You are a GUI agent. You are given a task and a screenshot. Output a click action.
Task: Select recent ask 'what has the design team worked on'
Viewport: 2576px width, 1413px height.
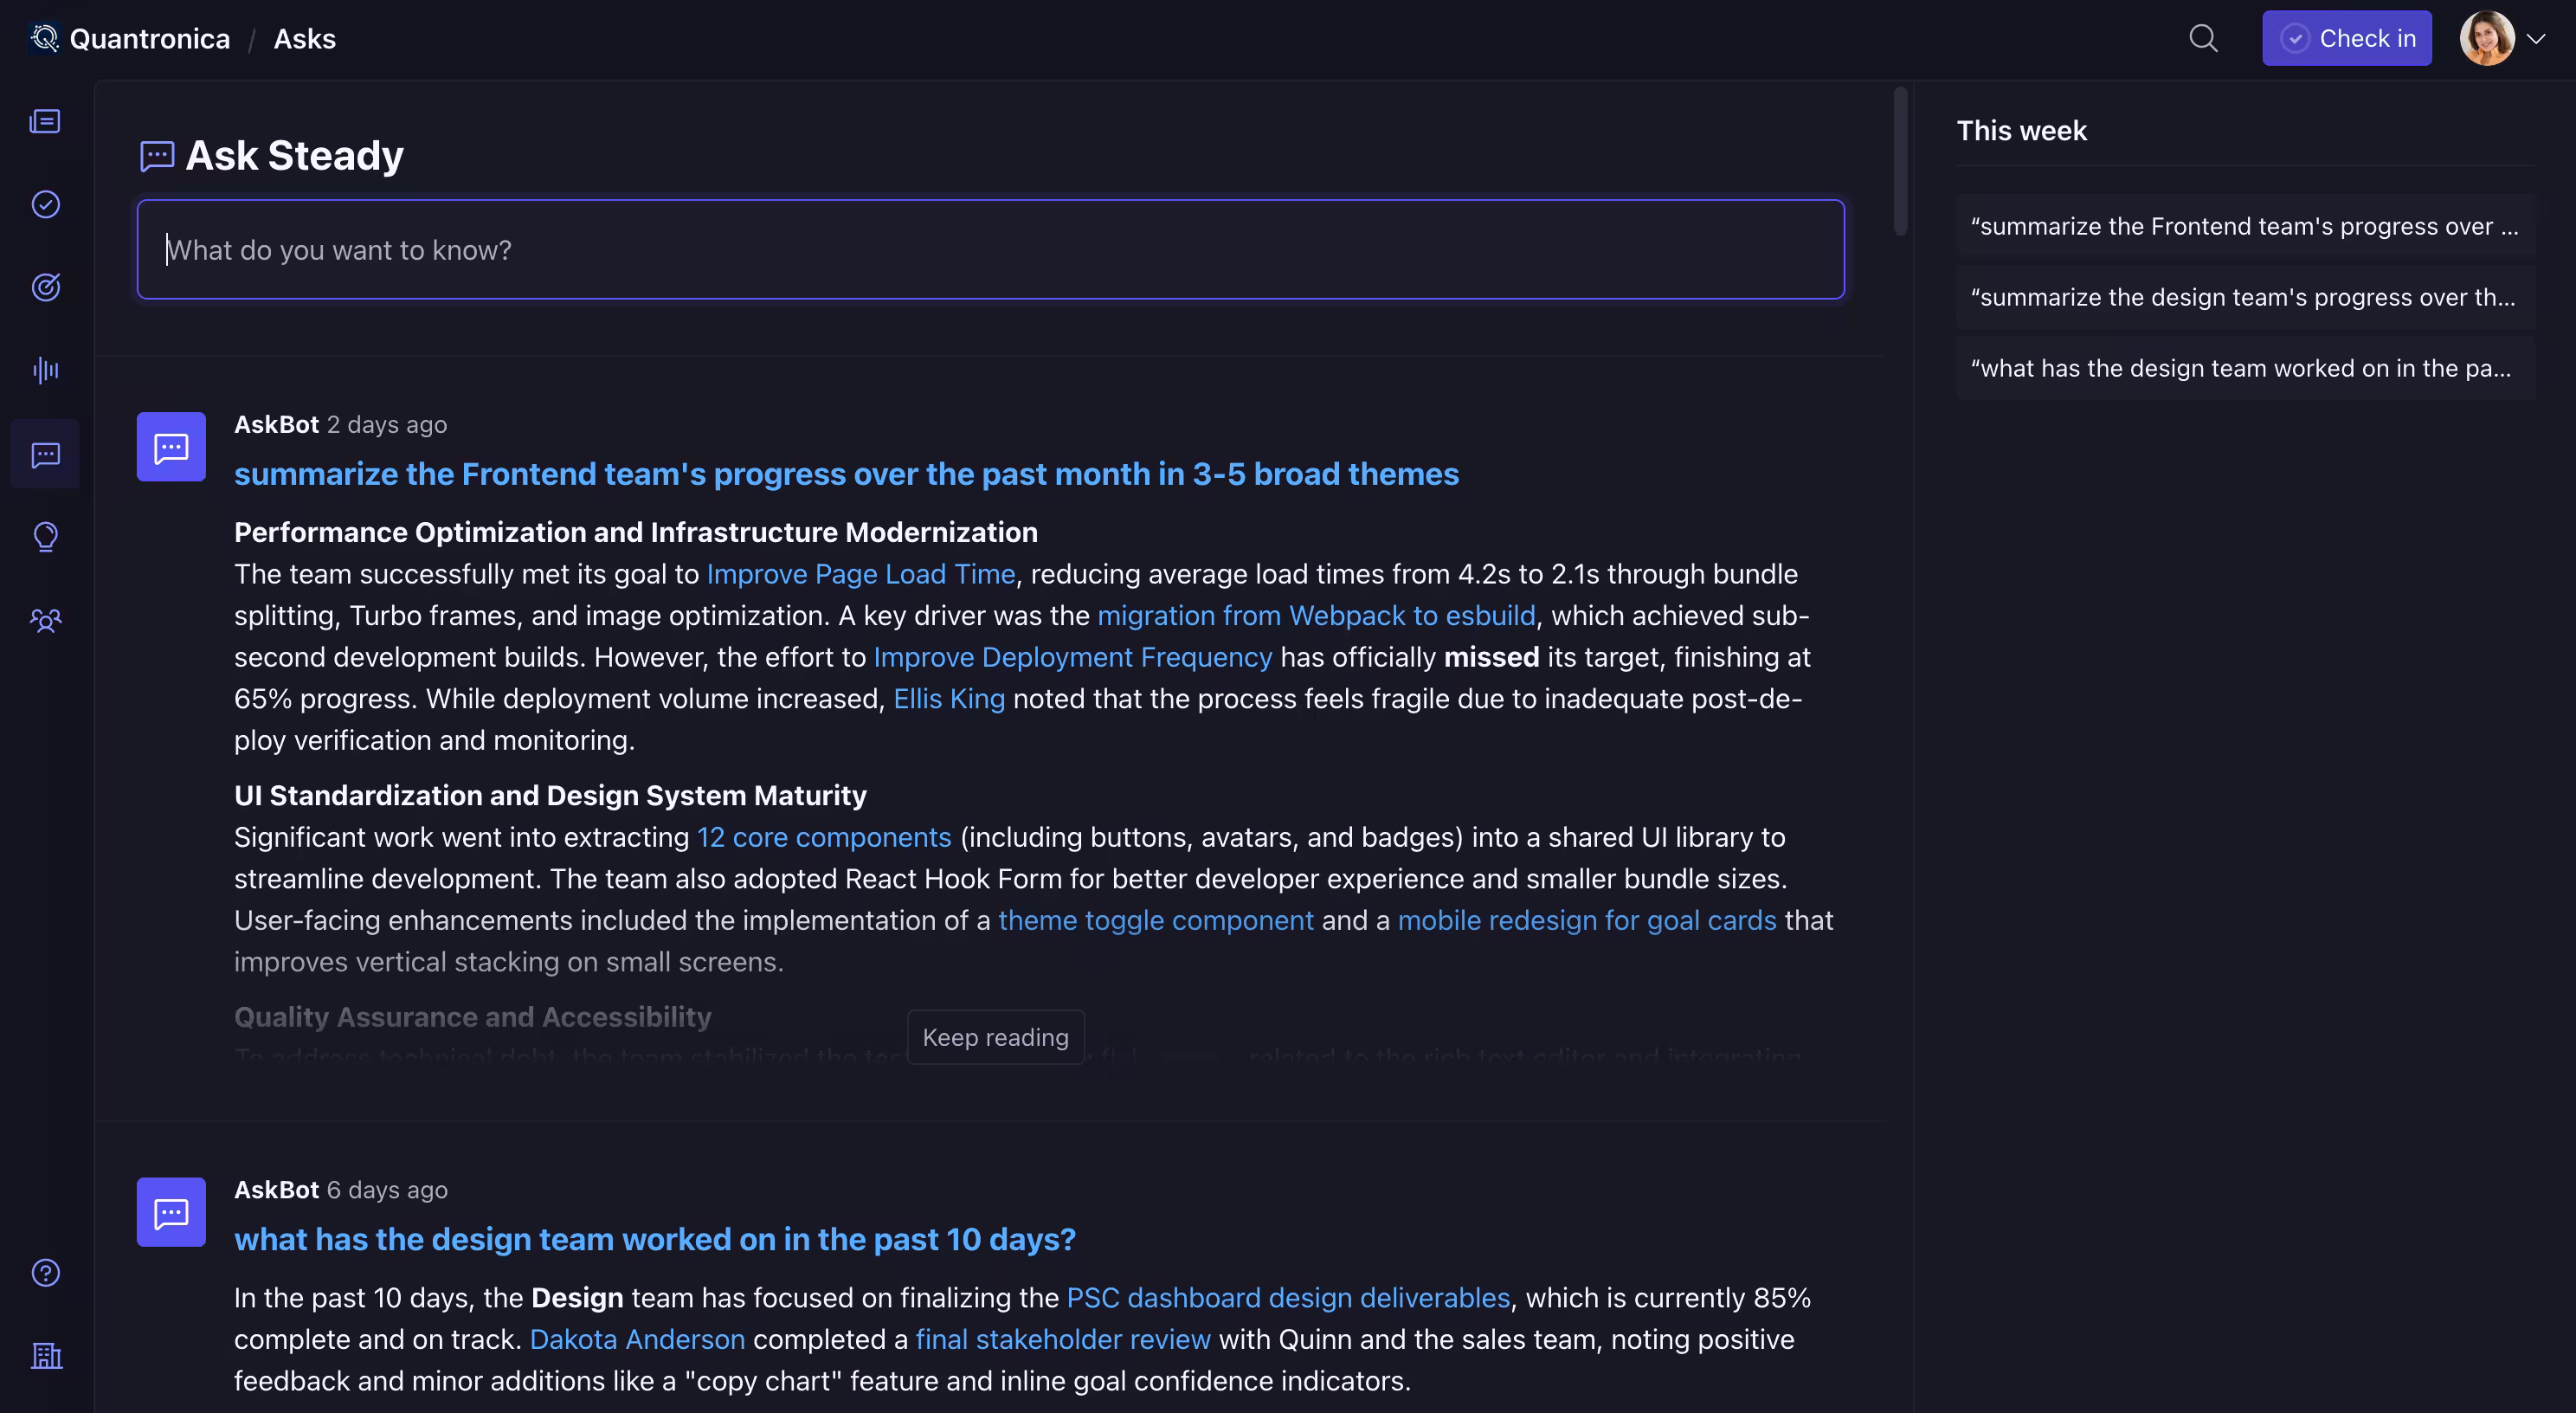click(2245, 368)
